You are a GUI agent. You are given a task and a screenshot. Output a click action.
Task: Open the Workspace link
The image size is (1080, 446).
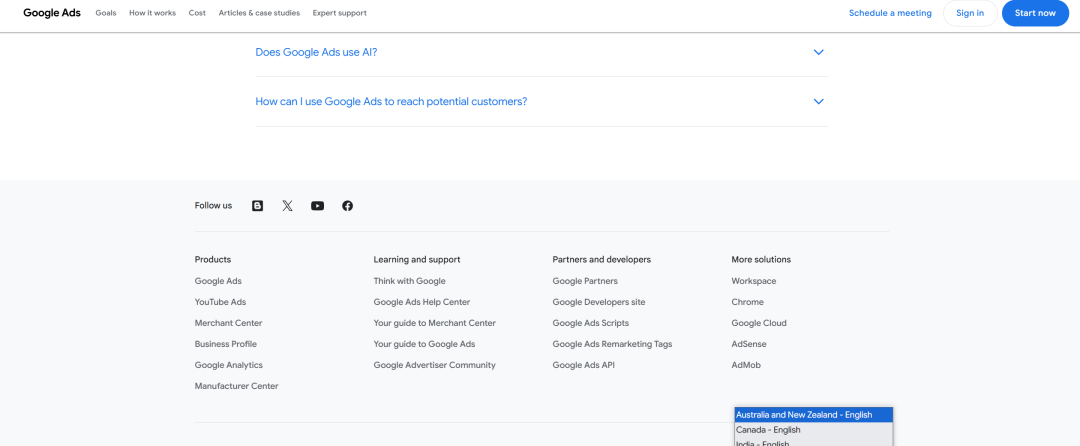(x=754, y=281)
